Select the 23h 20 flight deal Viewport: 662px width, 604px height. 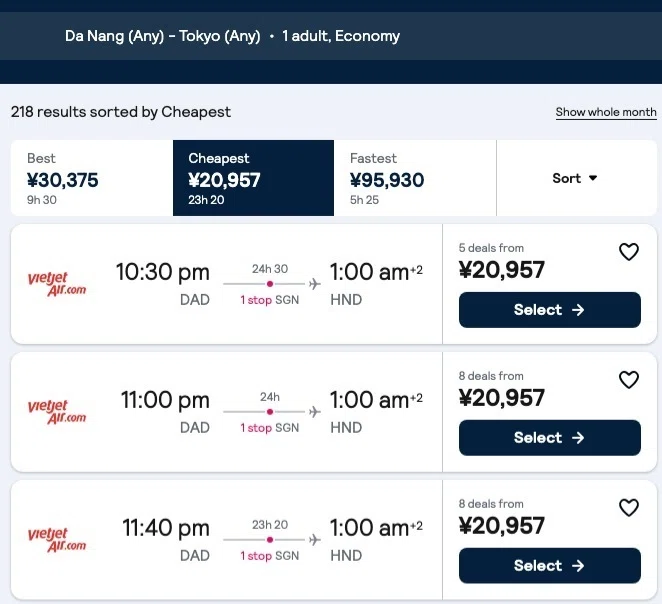(x=550, y=566)
